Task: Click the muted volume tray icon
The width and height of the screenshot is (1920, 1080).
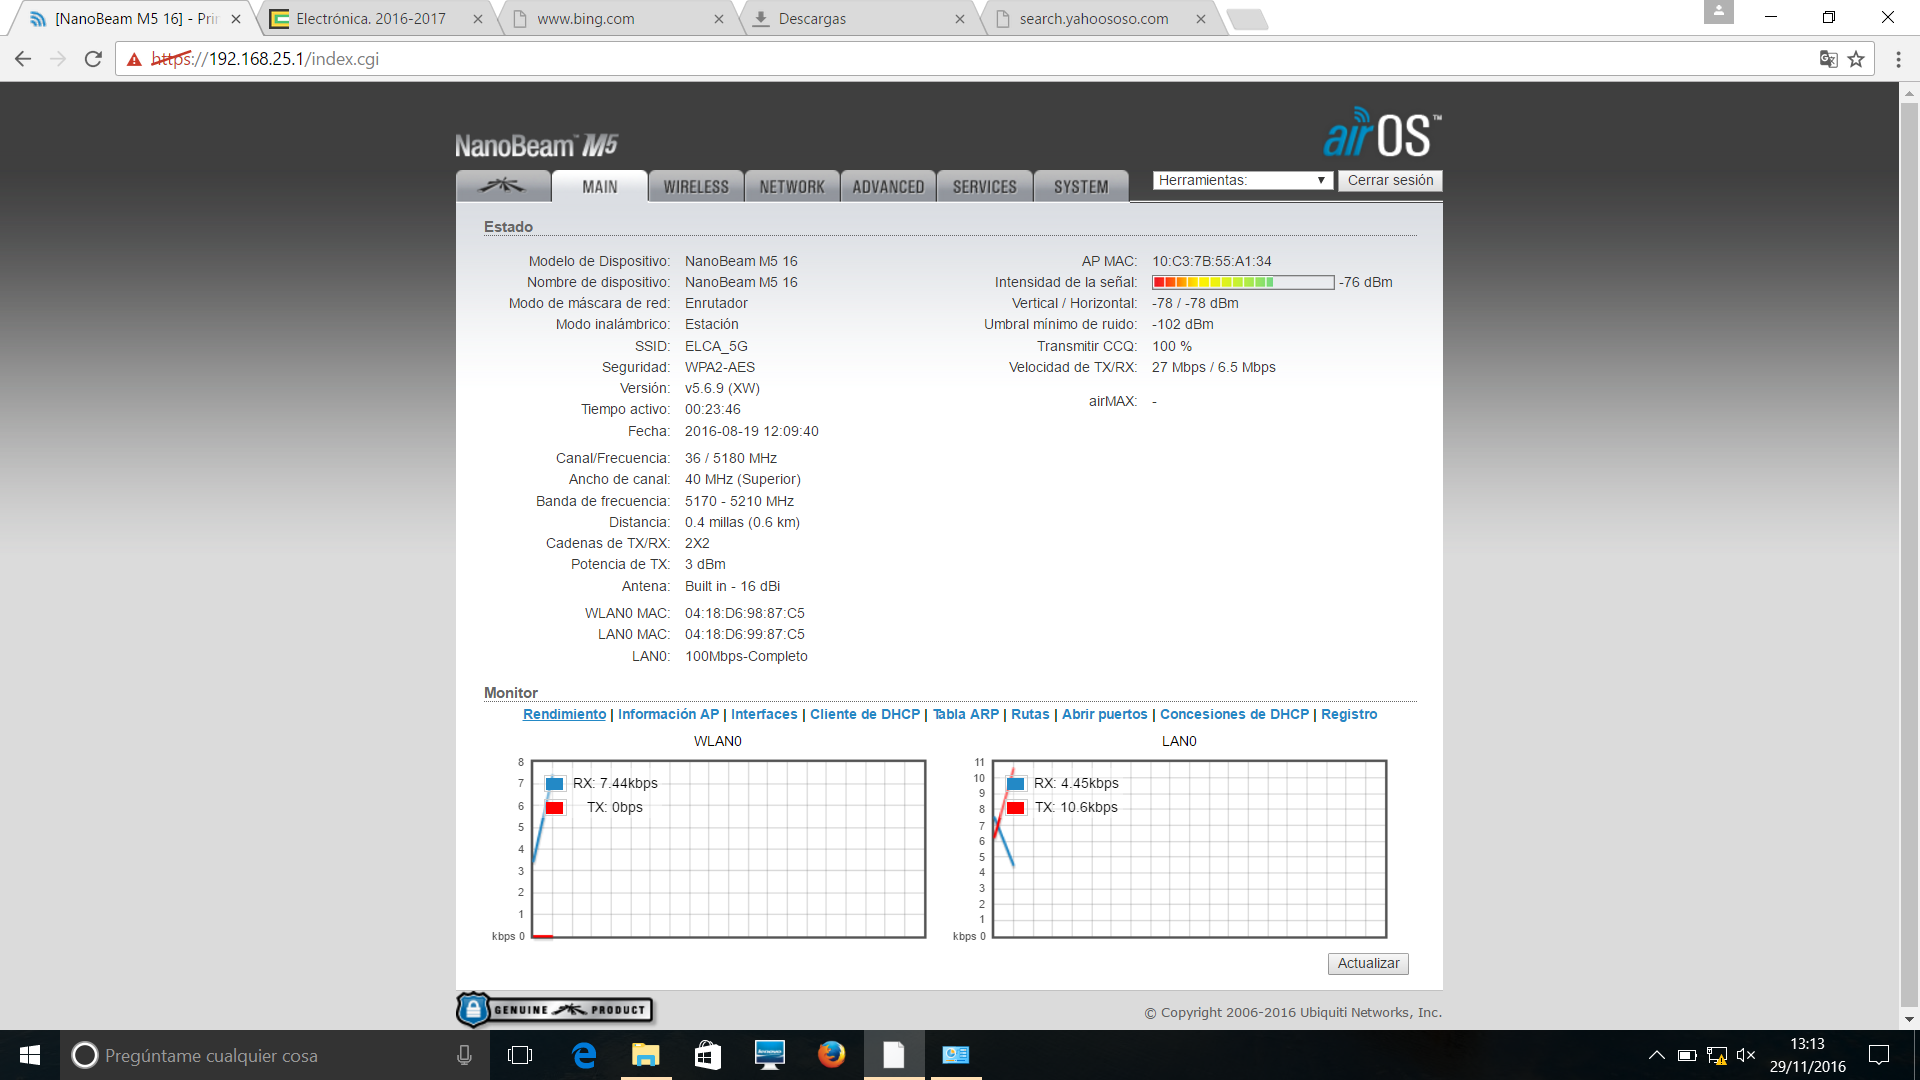Action: (1746, 1055)
